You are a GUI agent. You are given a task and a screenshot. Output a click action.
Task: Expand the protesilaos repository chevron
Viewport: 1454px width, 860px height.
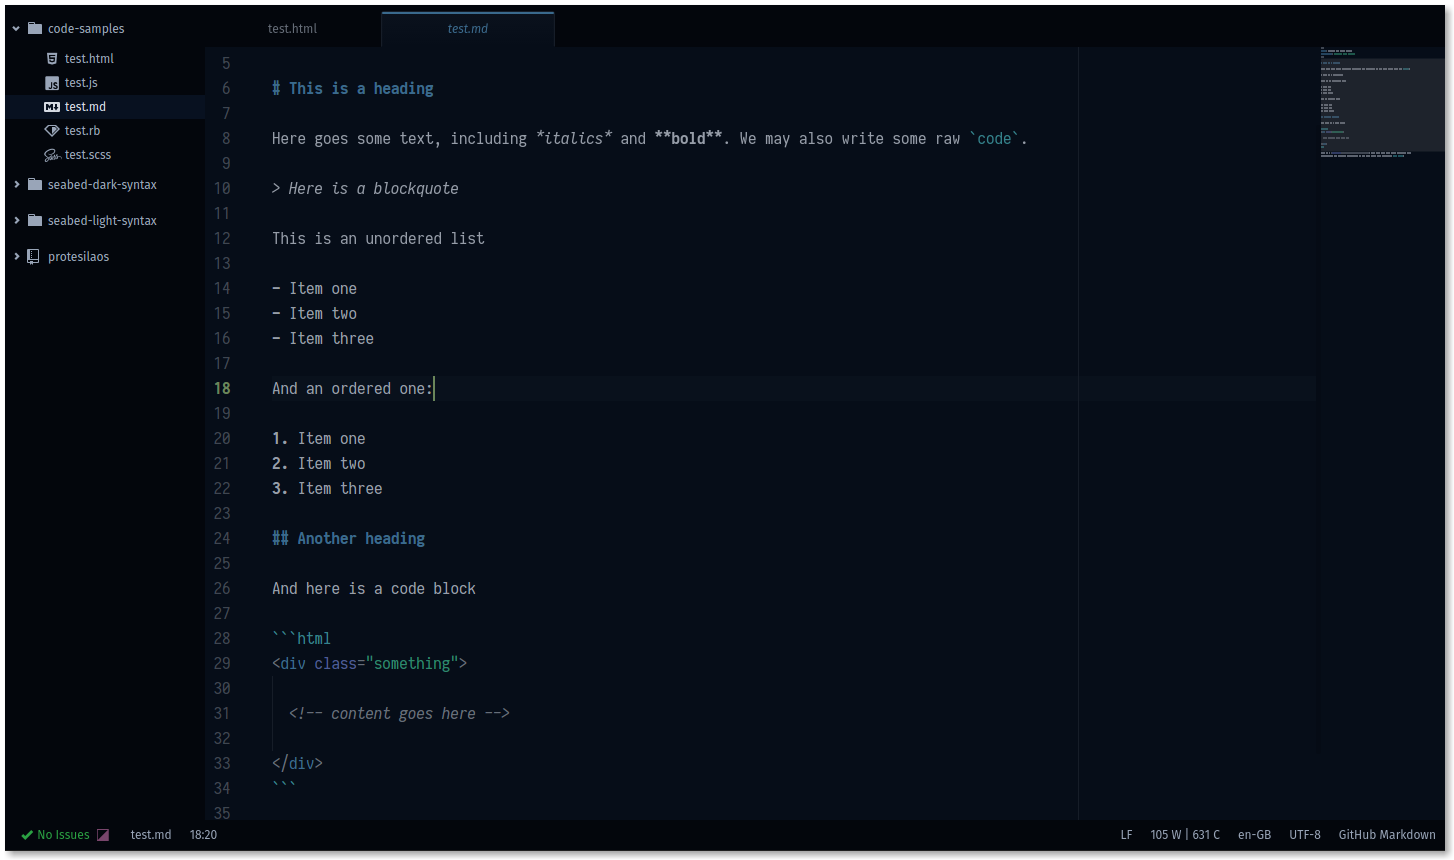(x=16, y=257)
